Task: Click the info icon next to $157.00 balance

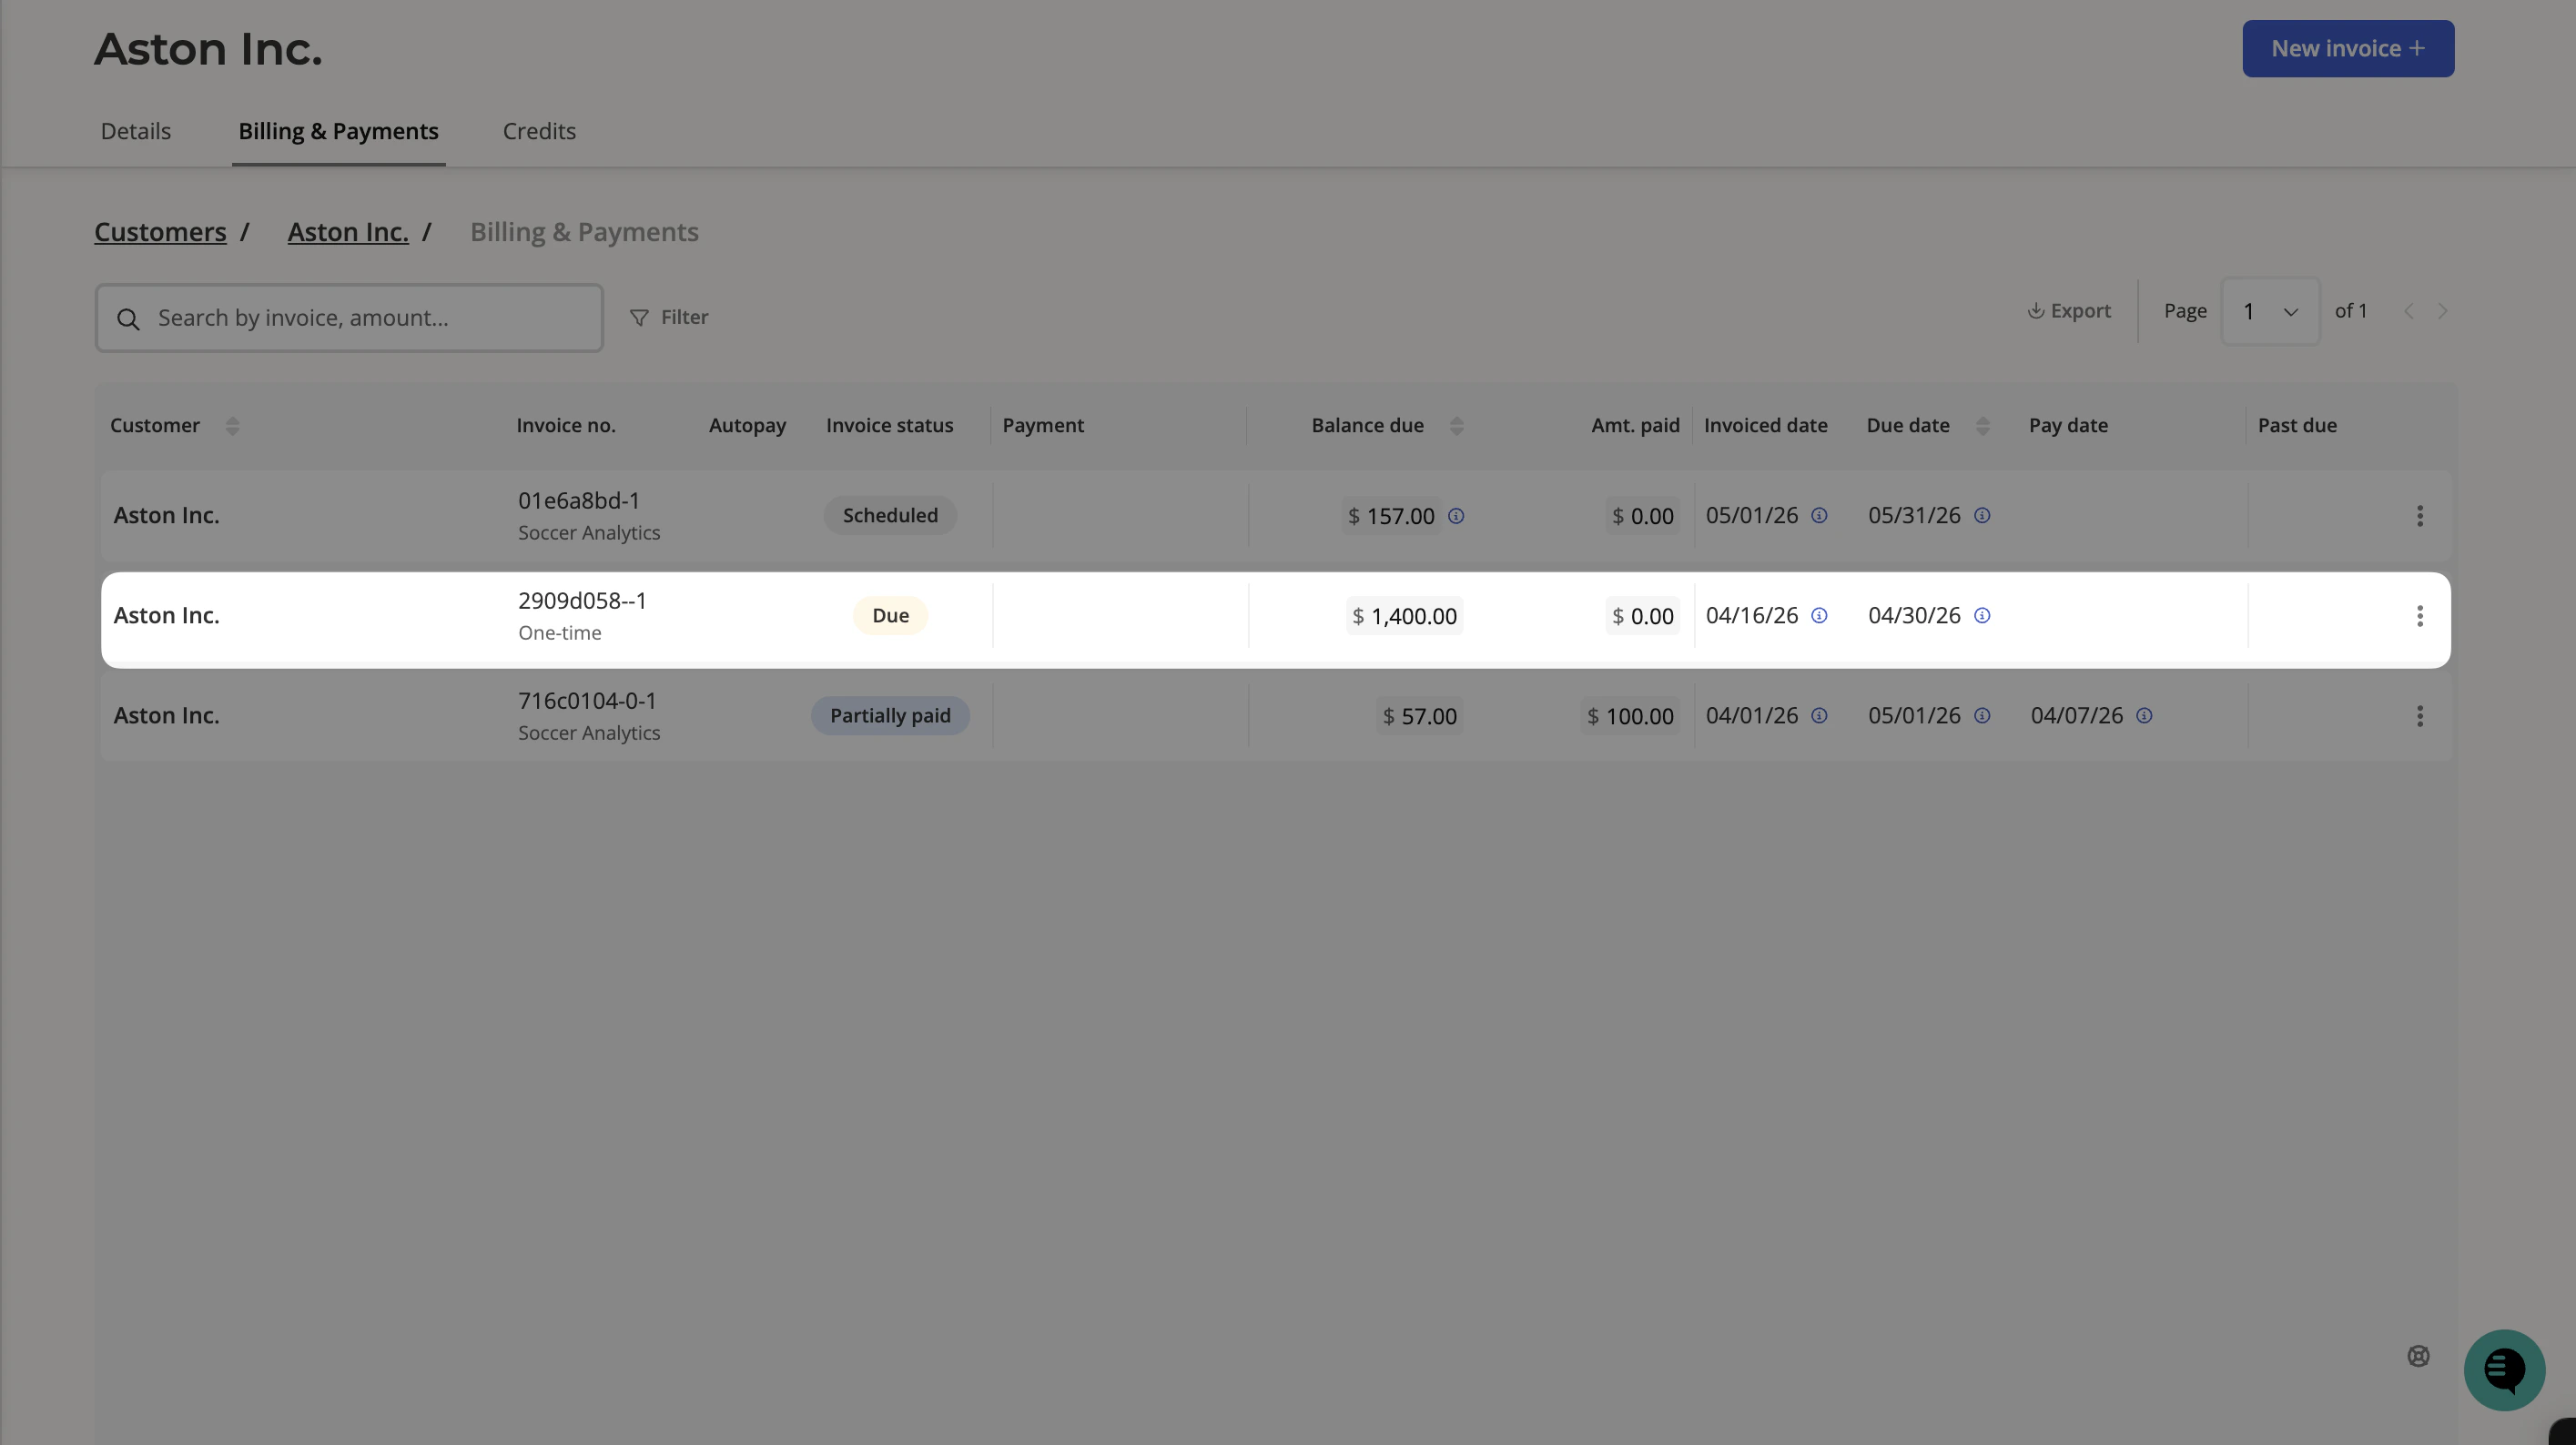Action: coord(1457,516)
